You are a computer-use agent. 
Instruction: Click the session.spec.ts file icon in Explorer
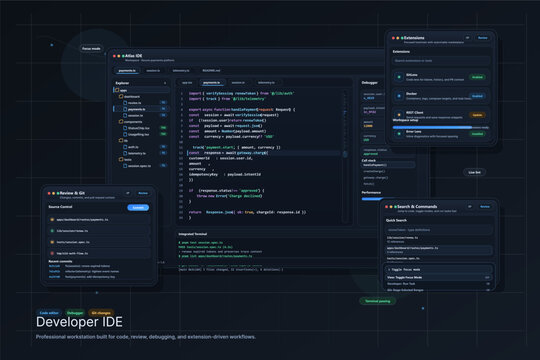pyautogui.click(x=125, y=166)
